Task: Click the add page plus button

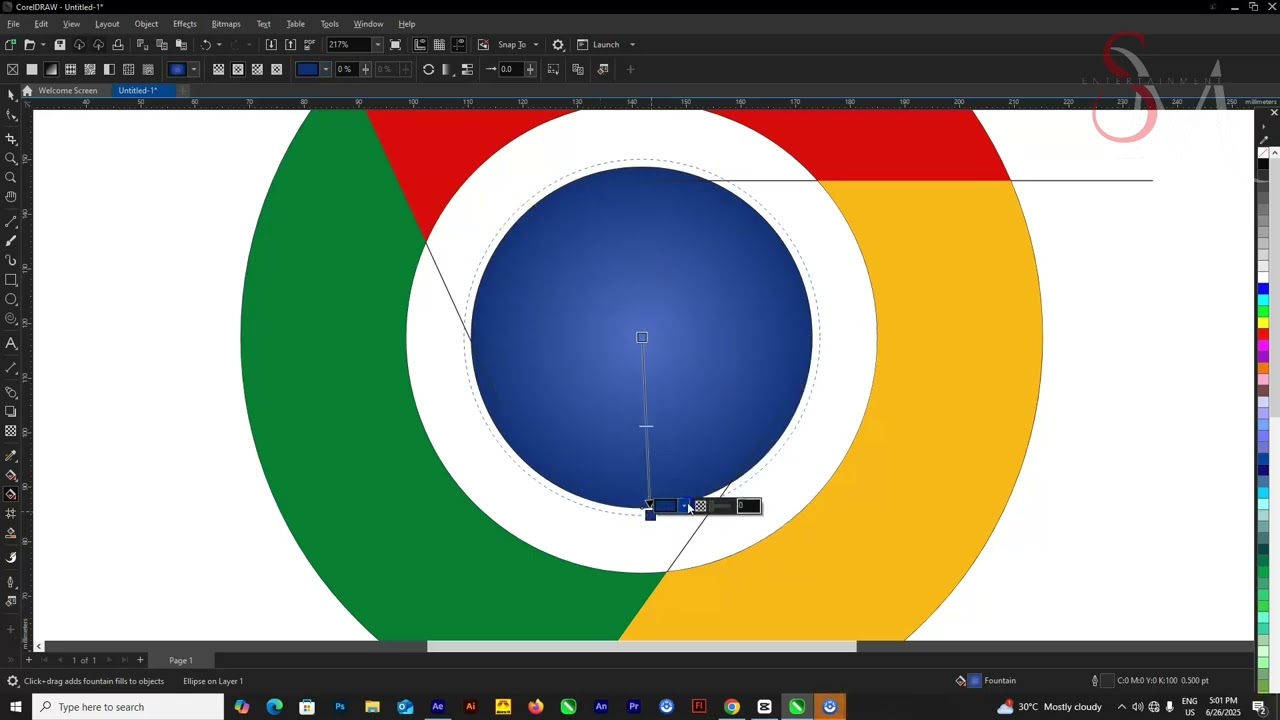Action: click(x=140, y=660)
